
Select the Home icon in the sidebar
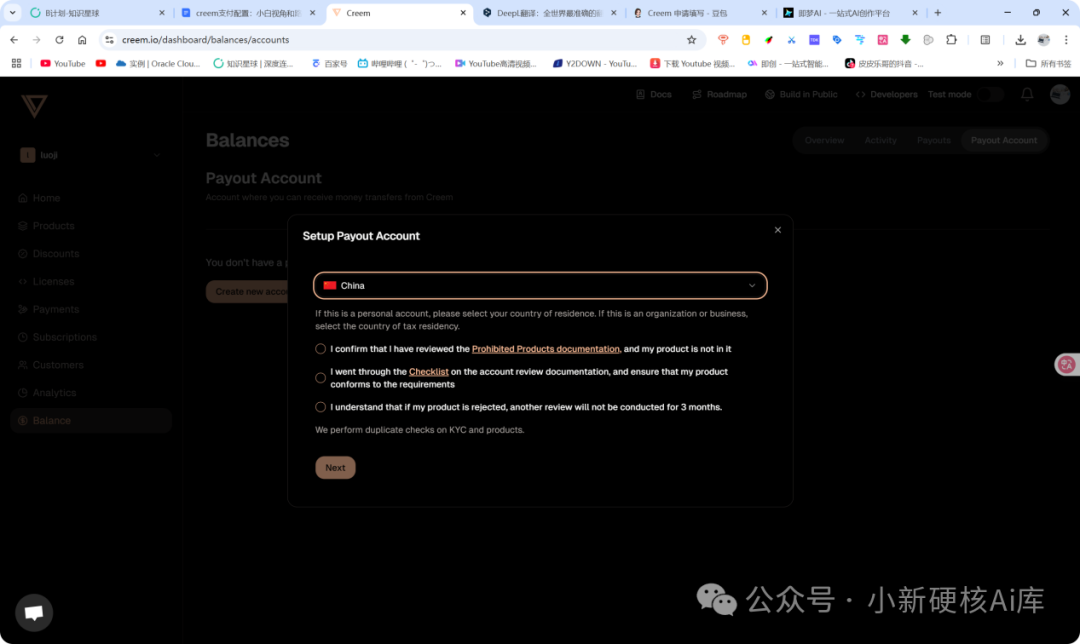pos(21,198)
